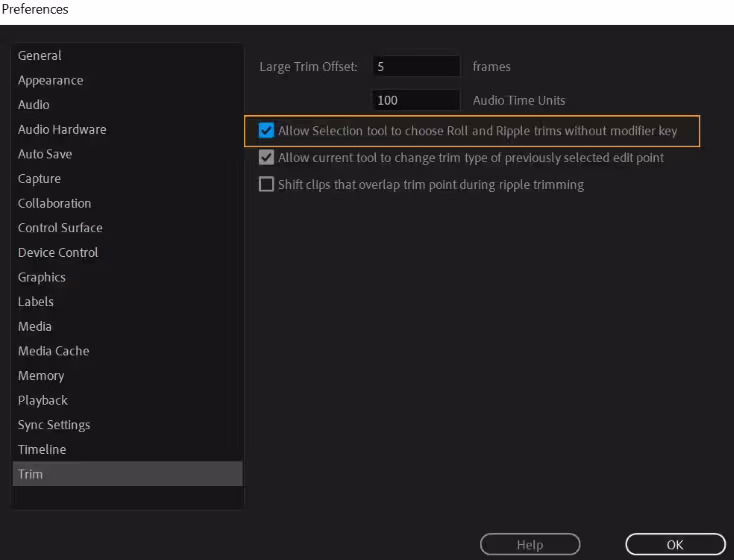Click the Large Trim Offset frames field

[415, 67]
